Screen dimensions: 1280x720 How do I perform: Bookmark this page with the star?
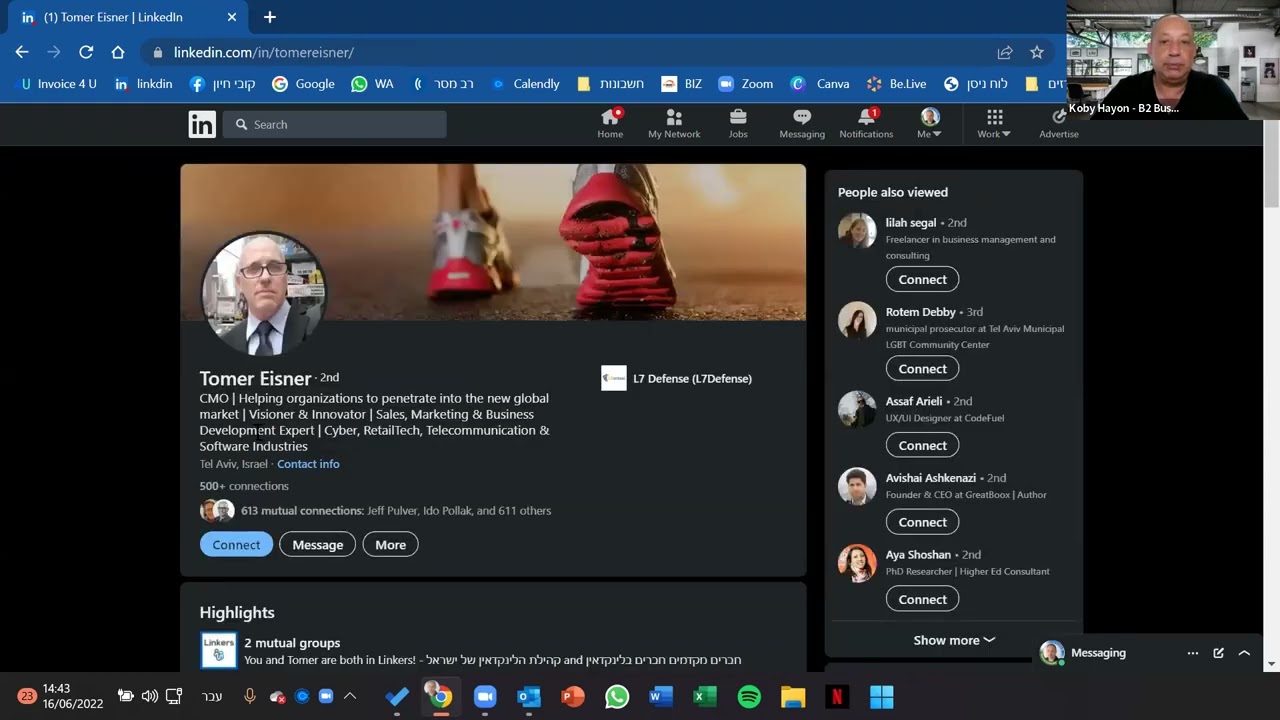1037,52
